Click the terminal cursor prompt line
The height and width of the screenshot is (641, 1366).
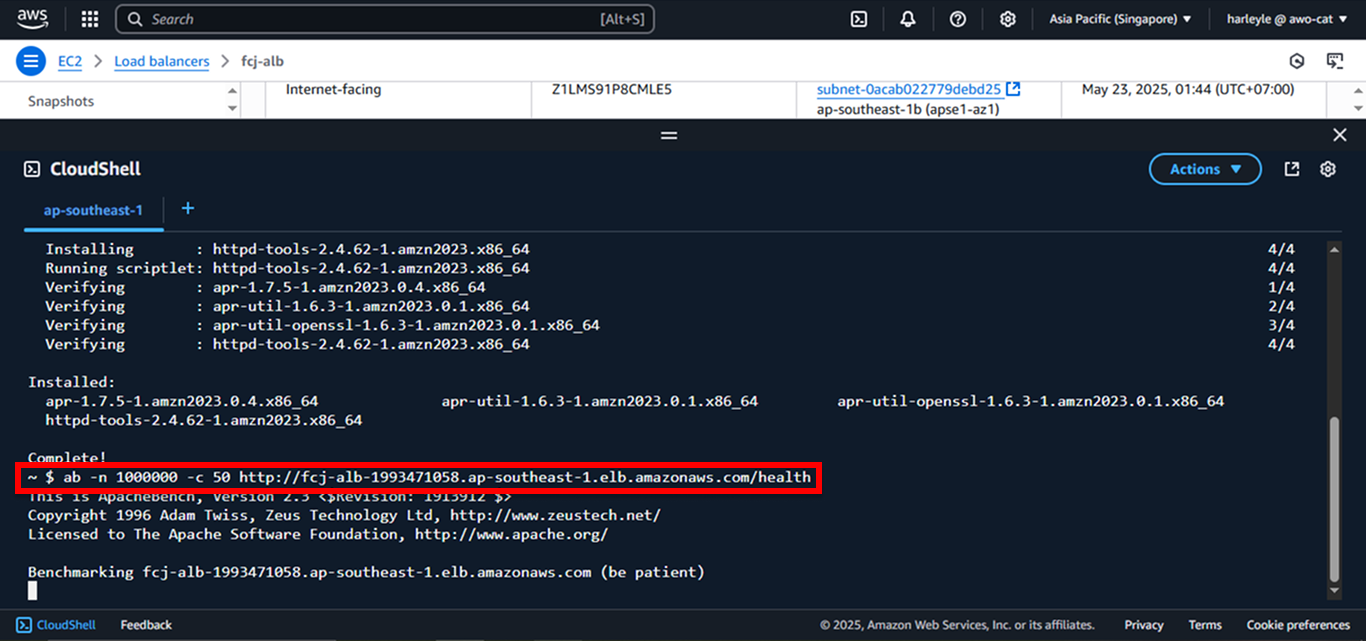click(x=32, y=591)
